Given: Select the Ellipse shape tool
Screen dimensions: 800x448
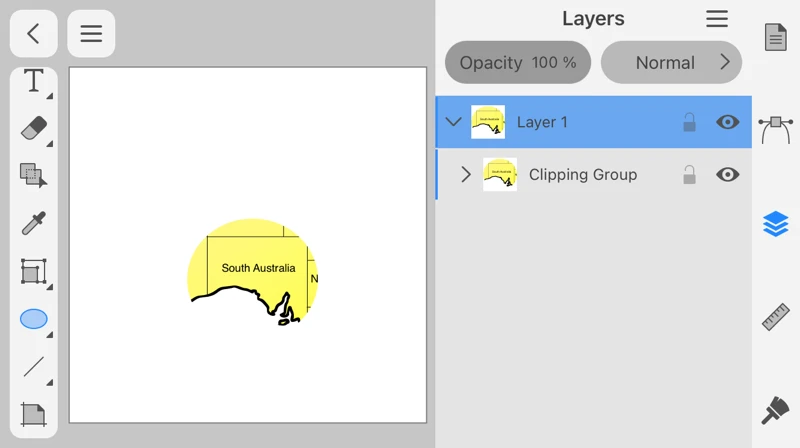Looking at the screenshot, I should tap(33, 319).
